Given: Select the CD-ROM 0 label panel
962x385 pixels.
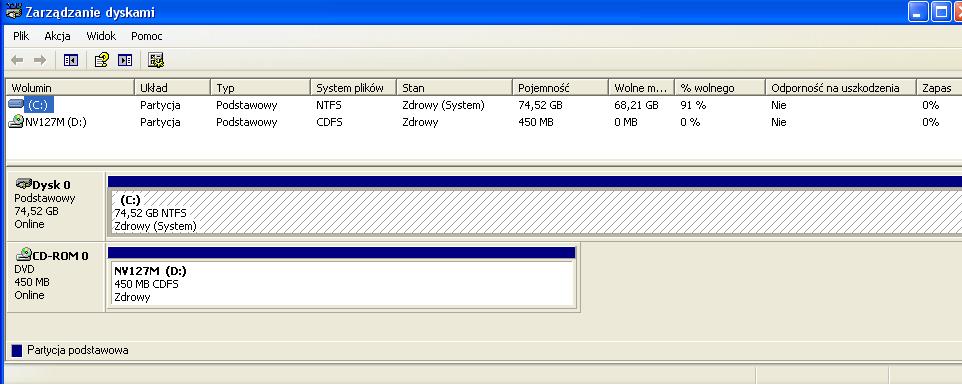Looking at the screenshot, I should pyautogui.click(x=55, y=277).
